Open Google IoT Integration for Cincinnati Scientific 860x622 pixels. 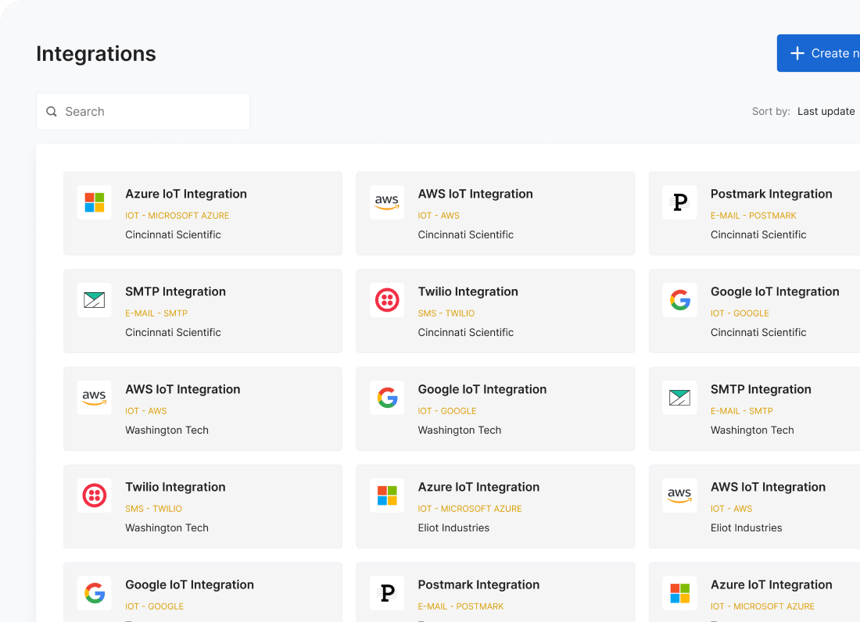tap(754, 311)
